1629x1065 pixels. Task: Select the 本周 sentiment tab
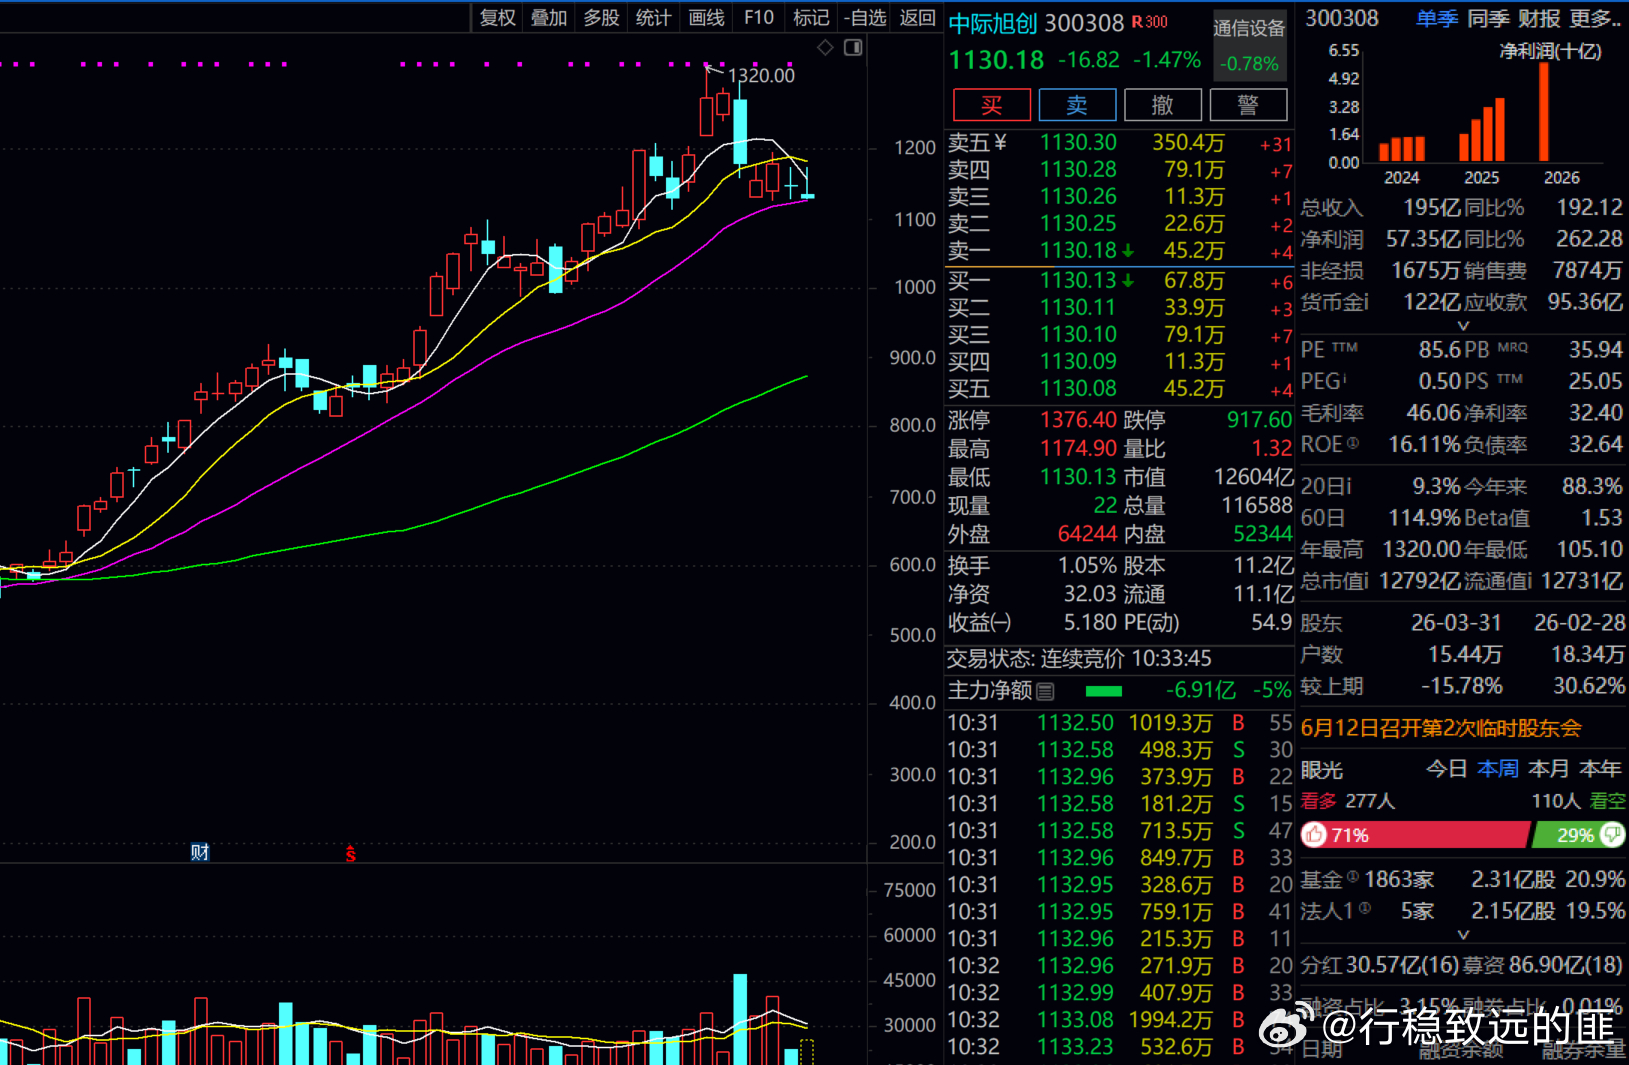tap(1498, 769)
